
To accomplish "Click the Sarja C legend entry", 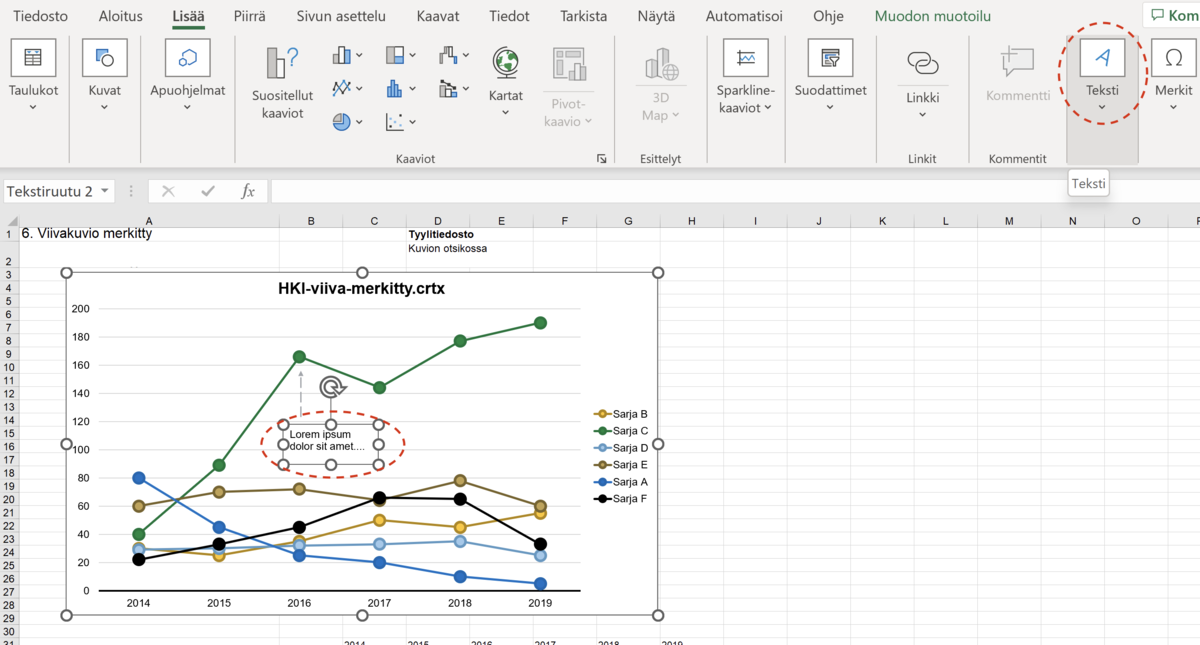I will pos(629,431).
